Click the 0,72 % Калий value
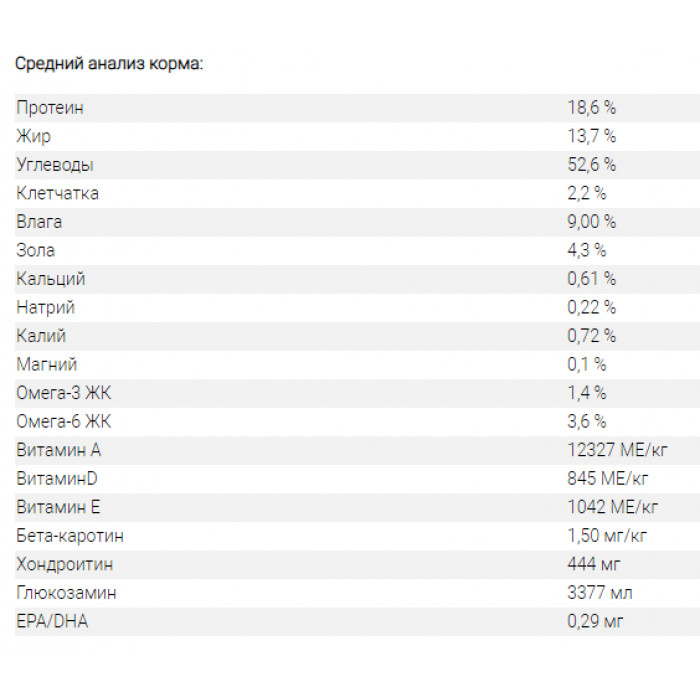Image resolution: width=700 pixels, height=700 pixels. click(592, 336)
